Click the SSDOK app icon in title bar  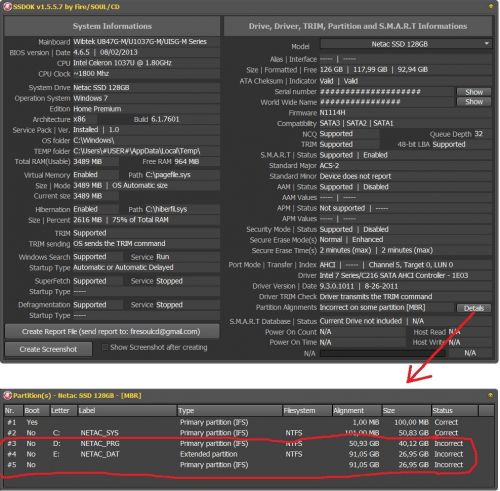coord(7,6)
